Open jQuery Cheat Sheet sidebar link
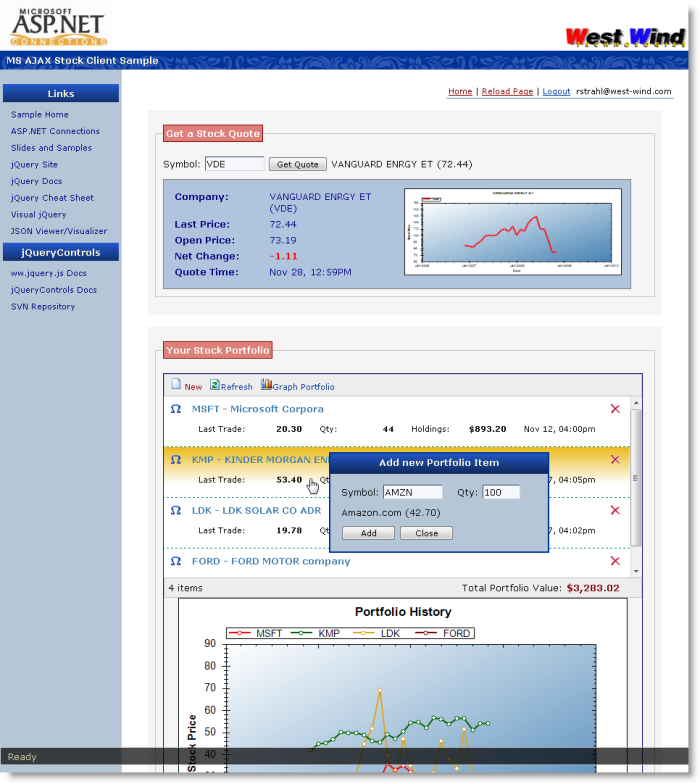Screen dimensions: 700x784 (x=52, y=198)
